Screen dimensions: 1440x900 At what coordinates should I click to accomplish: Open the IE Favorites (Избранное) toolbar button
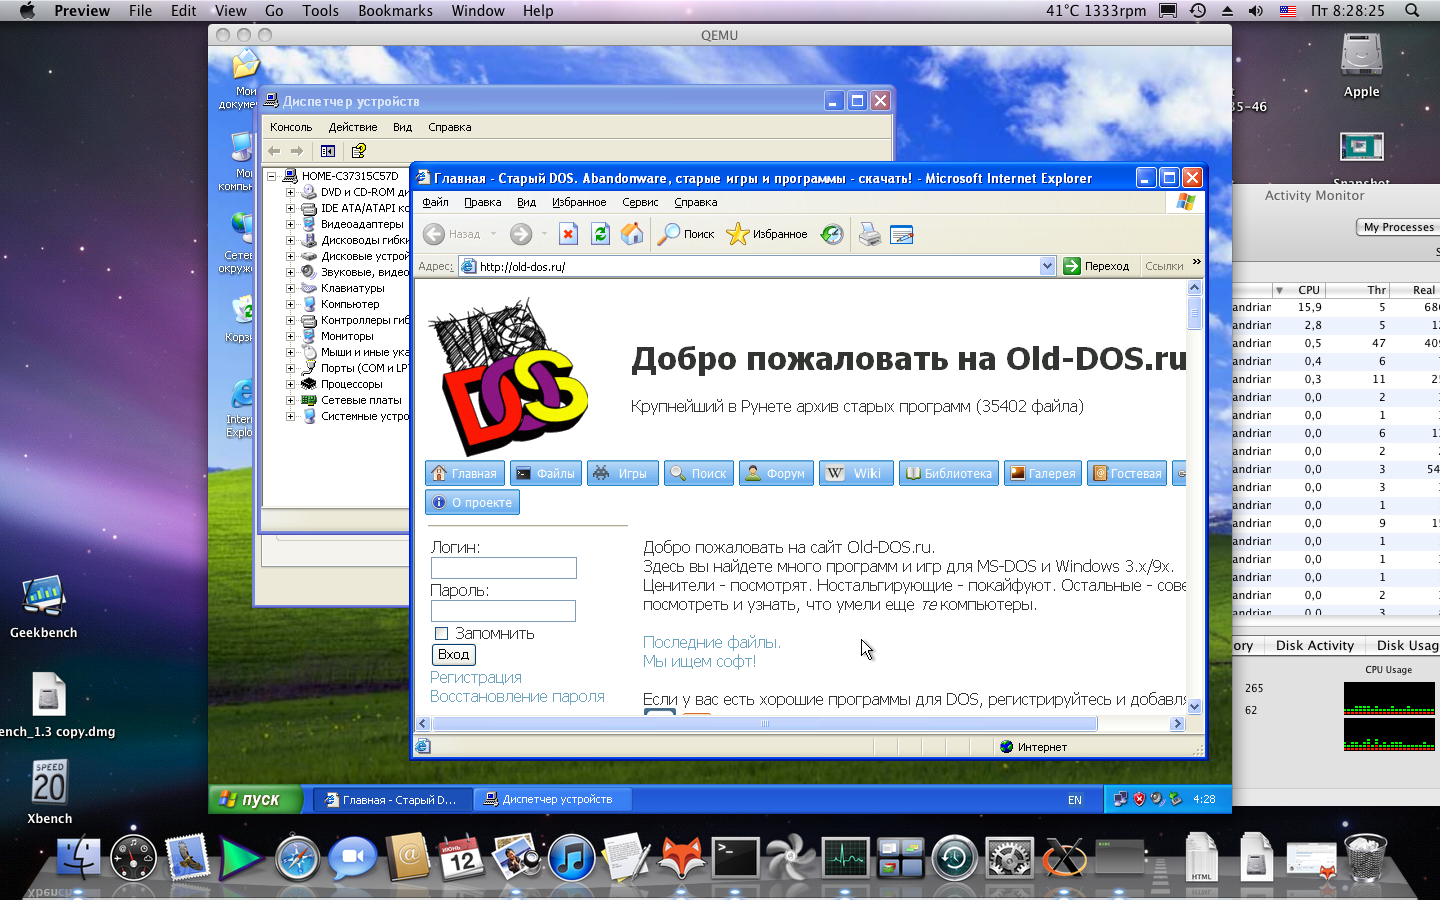coord(767,234)
